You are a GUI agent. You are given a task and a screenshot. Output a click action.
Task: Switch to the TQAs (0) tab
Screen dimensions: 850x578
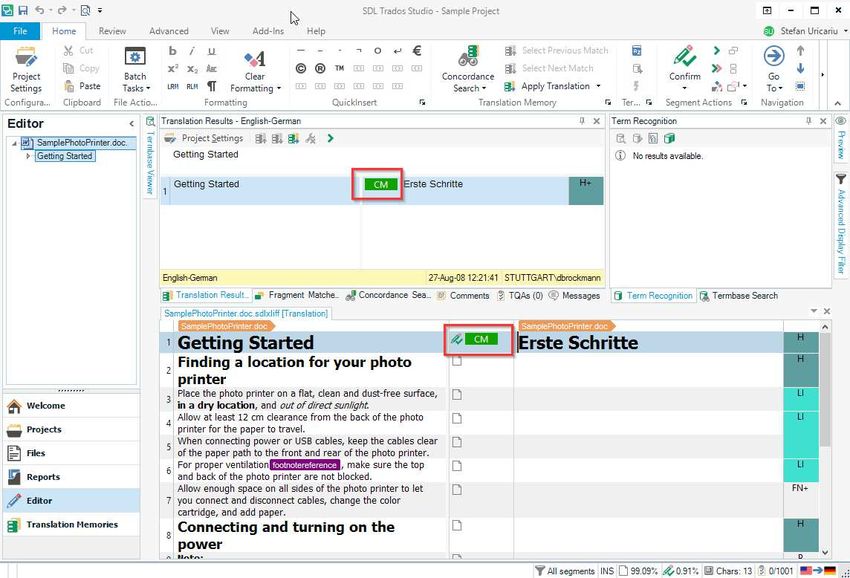pyautogui.click(x=520, y=296)
